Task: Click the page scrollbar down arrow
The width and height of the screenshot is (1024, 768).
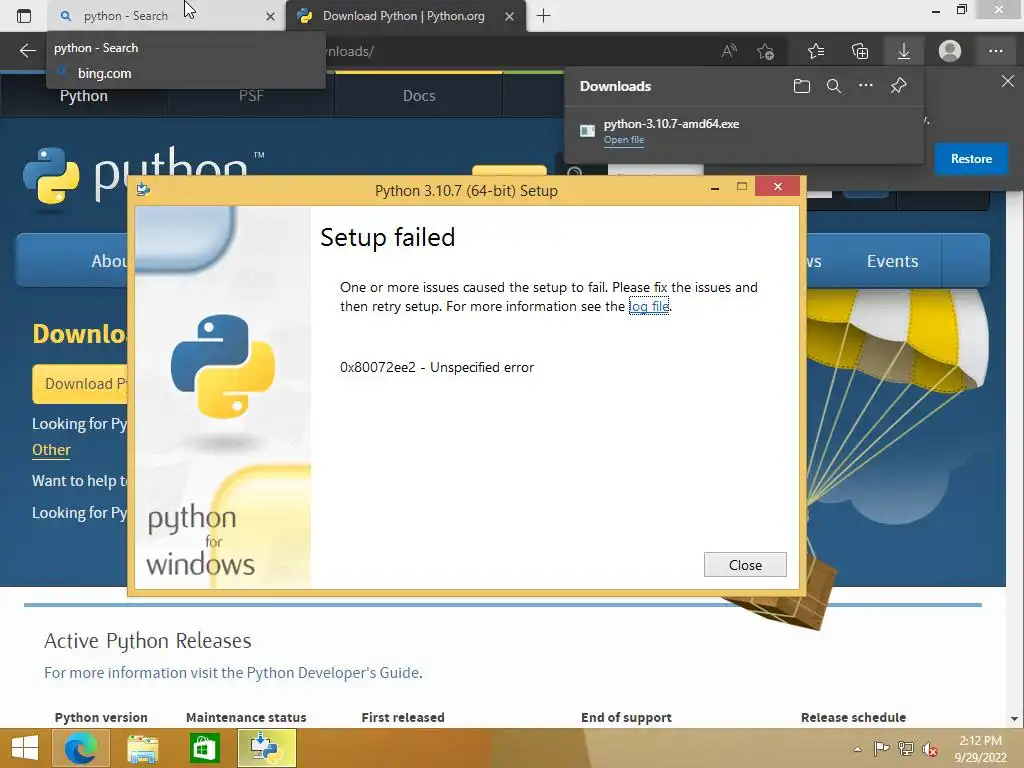Action: click(1015, 719)
